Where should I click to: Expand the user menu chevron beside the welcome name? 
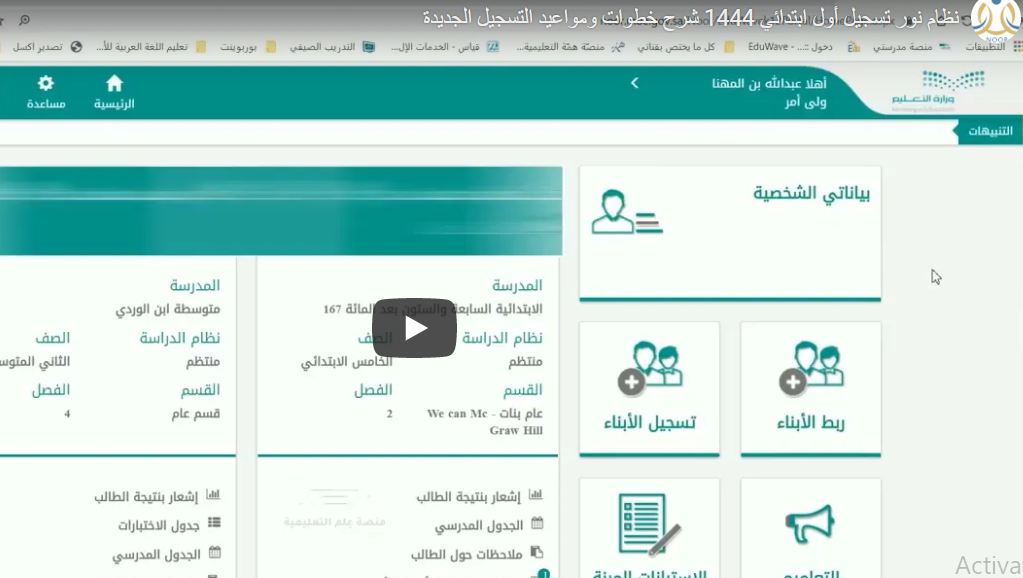(634, 84)
